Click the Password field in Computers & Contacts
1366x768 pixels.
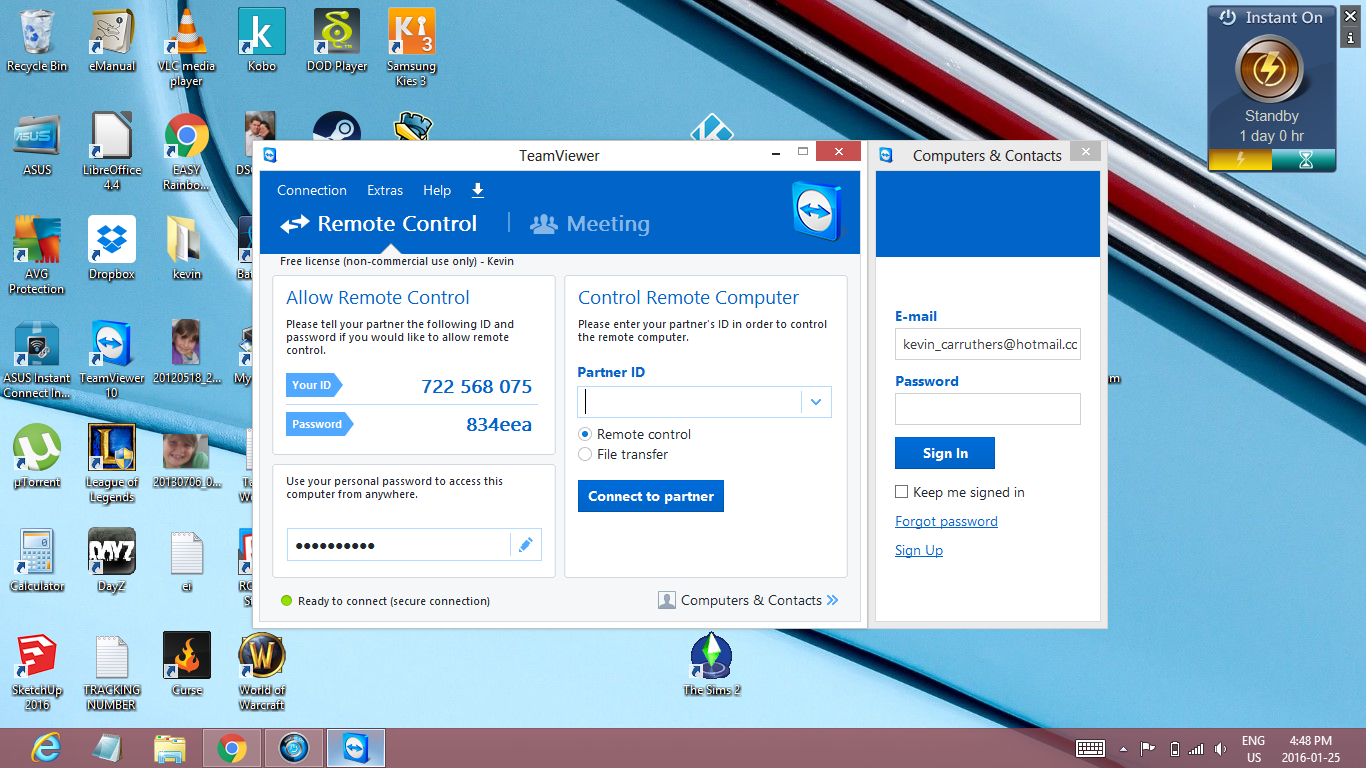[988, 409]
